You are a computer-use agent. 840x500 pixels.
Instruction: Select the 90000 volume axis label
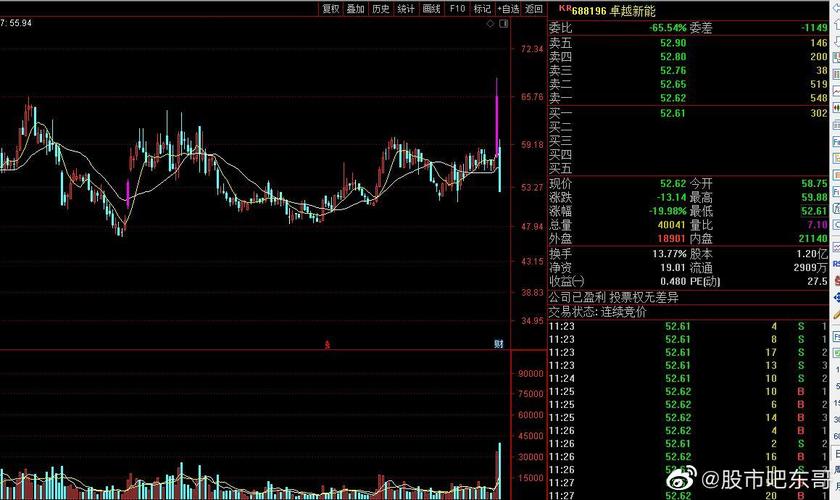[531, 374]
